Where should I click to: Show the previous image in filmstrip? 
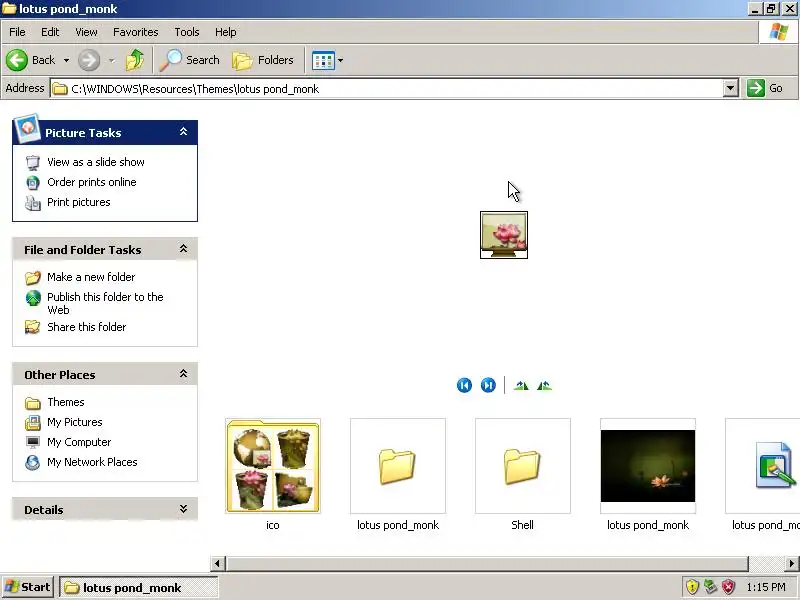click(x=464, y=385)
